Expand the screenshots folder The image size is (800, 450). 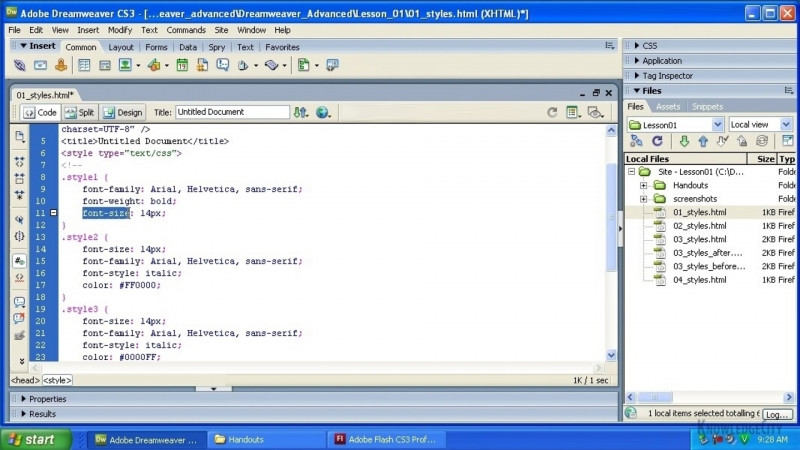643,199
